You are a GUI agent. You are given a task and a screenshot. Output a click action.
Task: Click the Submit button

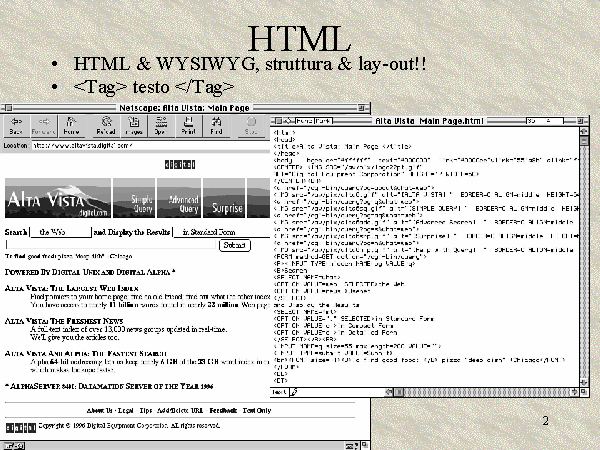click(235, 245)
